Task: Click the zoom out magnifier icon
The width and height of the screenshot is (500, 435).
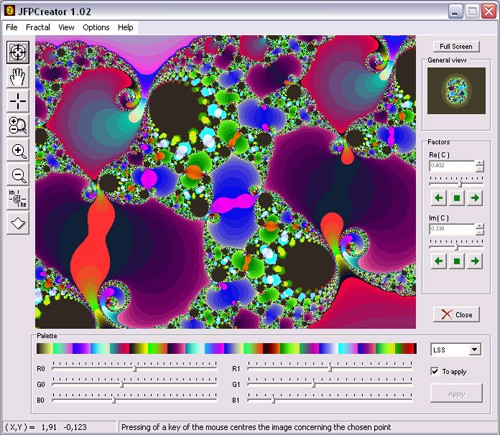Action: 18,175
